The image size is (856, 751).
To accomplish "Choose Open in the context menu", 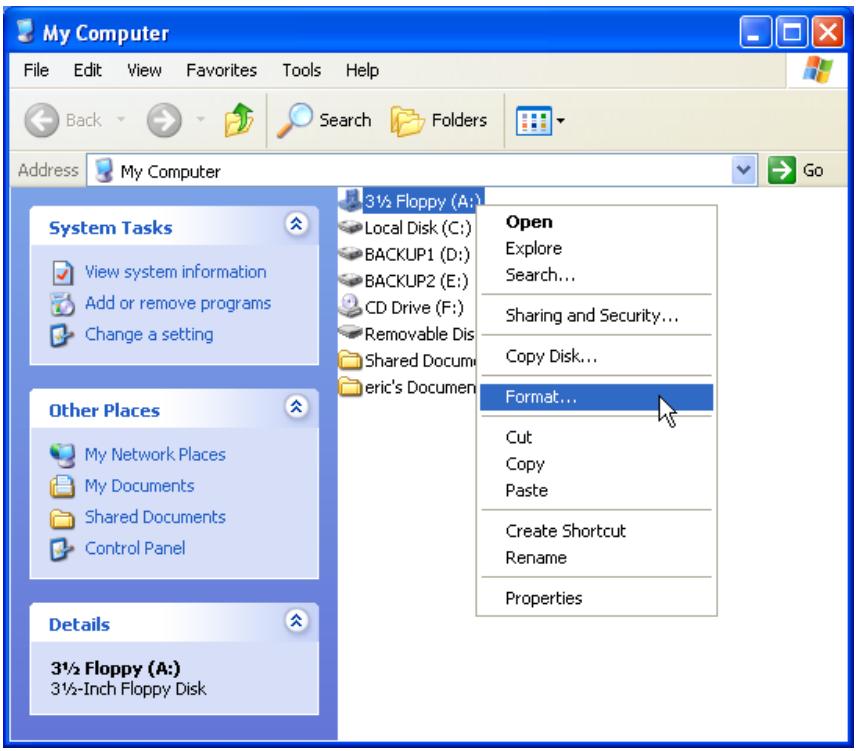I will [596, 222].
